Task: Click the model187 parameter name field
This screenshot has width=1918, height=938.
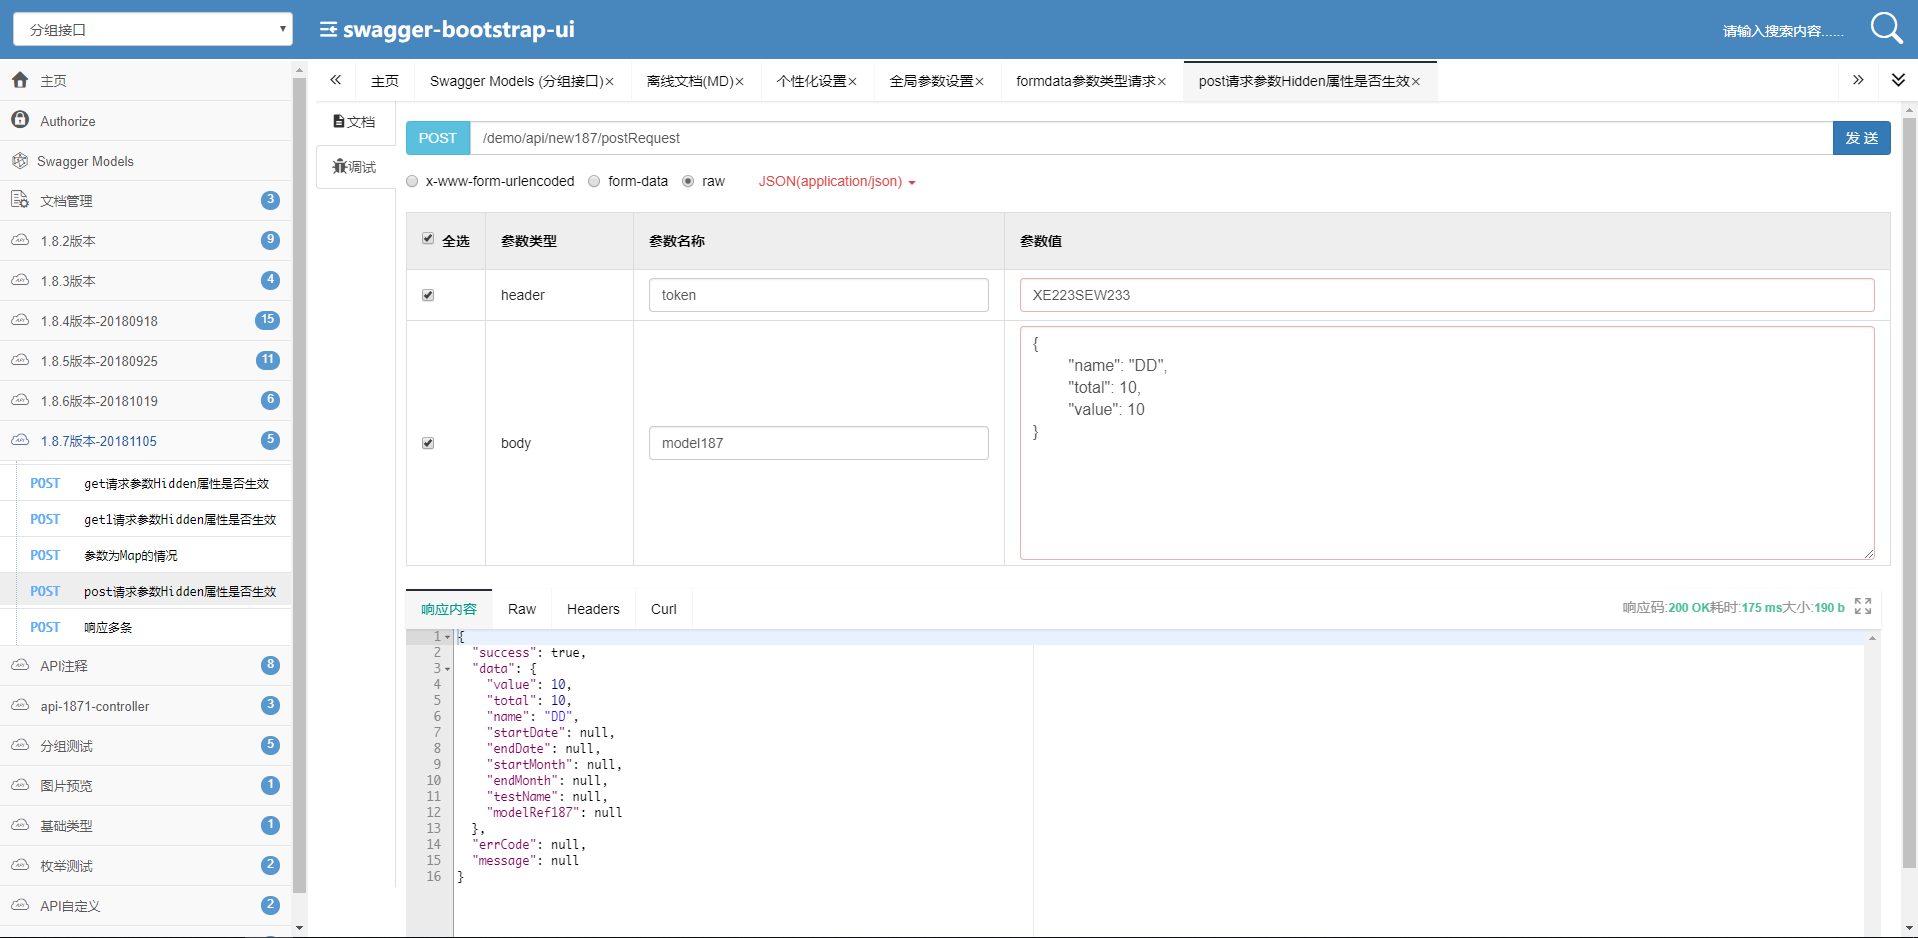Action: [x=819, y=443]
